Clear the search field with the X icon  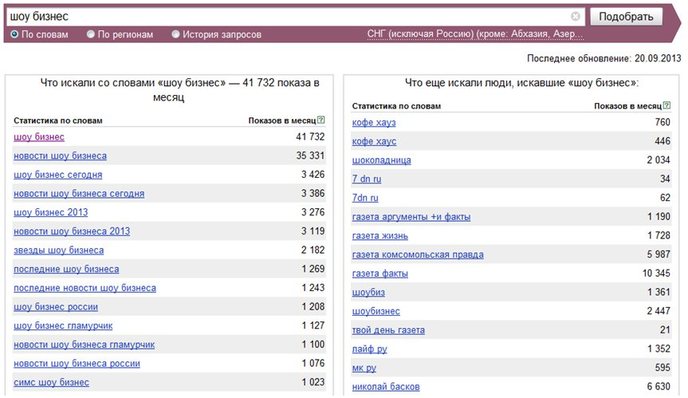(575, 16)
